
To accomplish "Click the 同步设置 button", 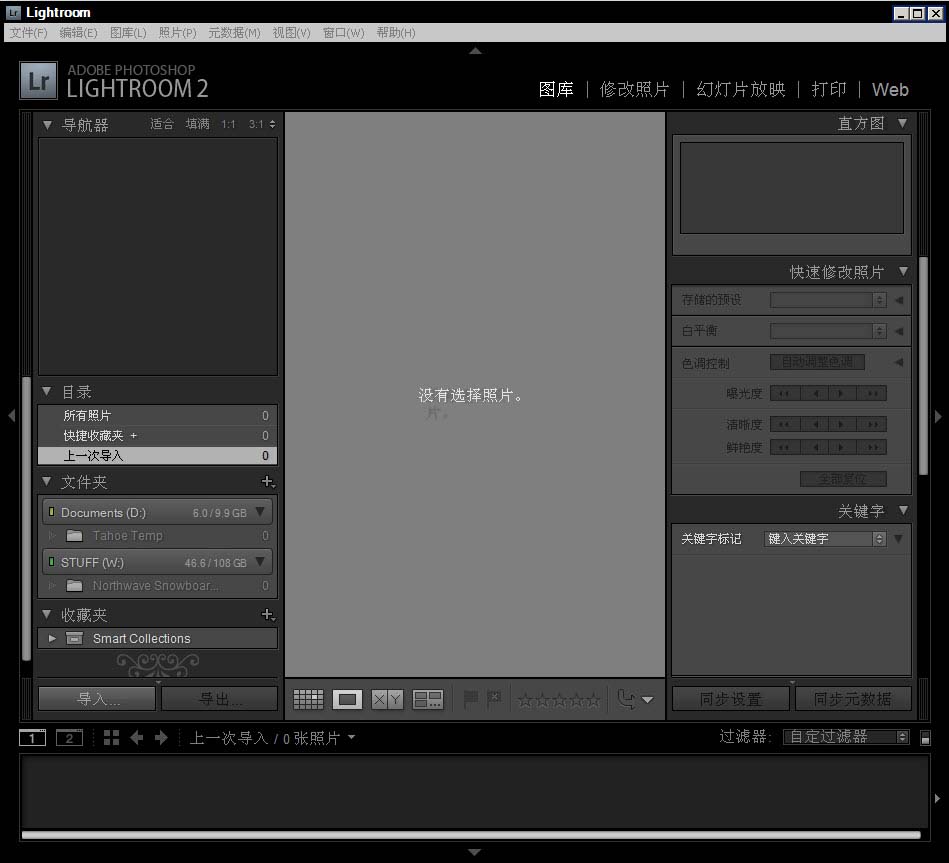I will tap(731, 699).
